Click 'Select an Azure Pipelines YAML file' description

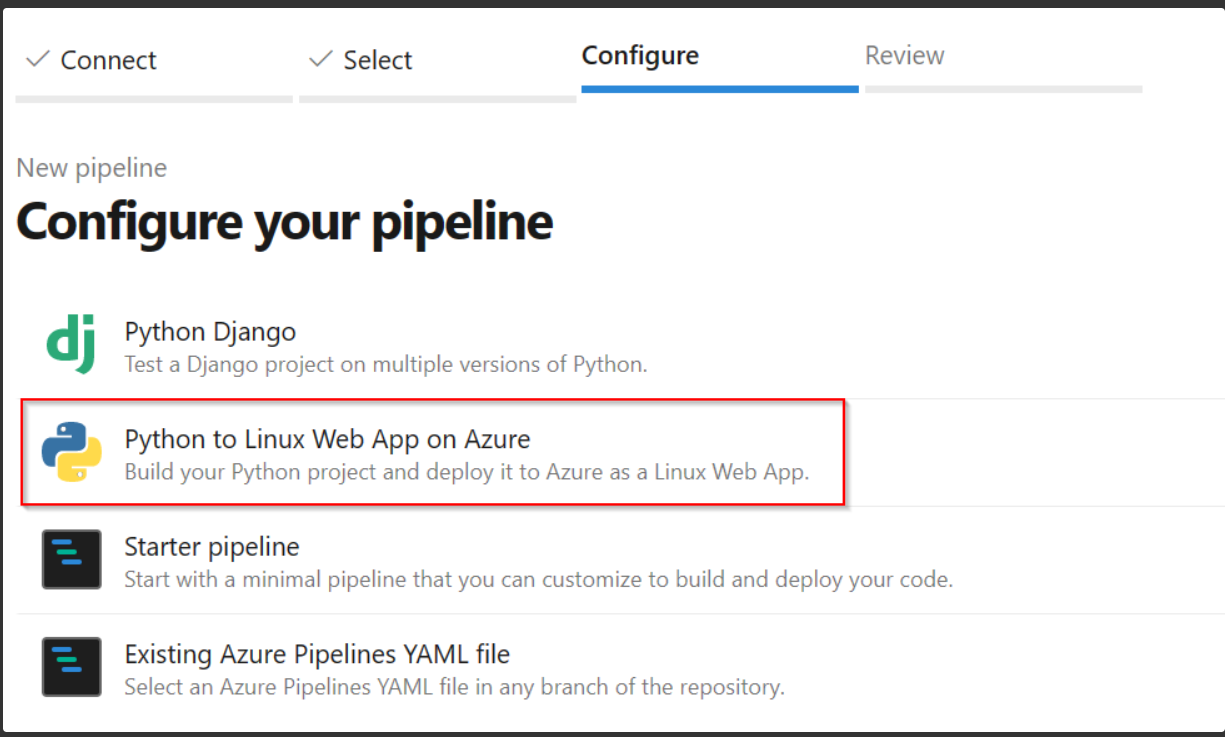(x=454, y=687)
